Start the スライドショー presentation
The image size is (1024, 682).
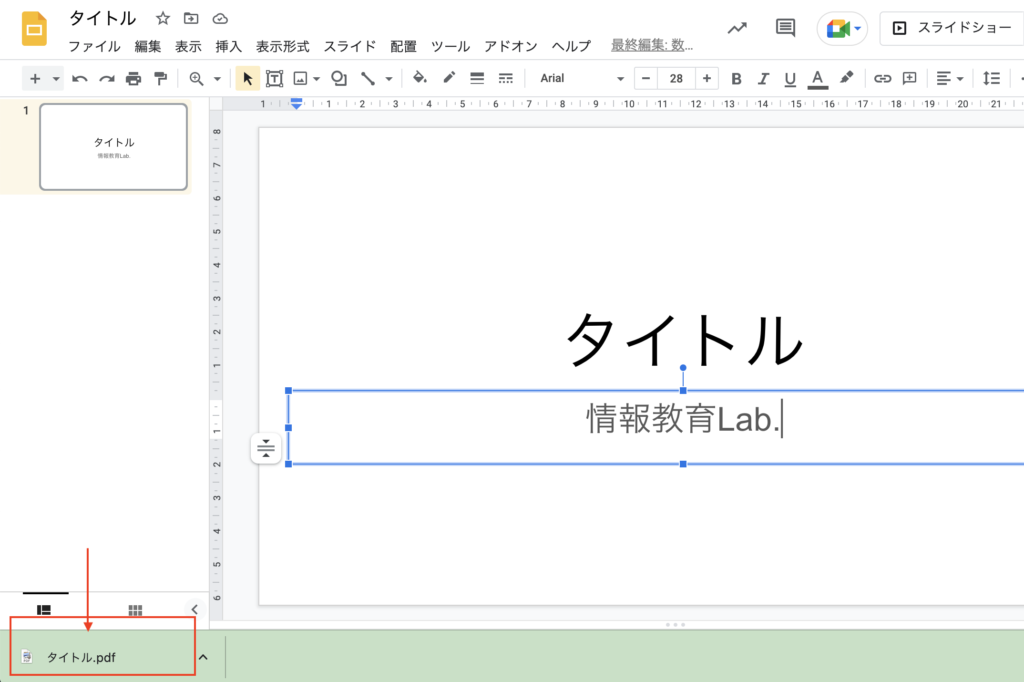click(x=952, y=28)
